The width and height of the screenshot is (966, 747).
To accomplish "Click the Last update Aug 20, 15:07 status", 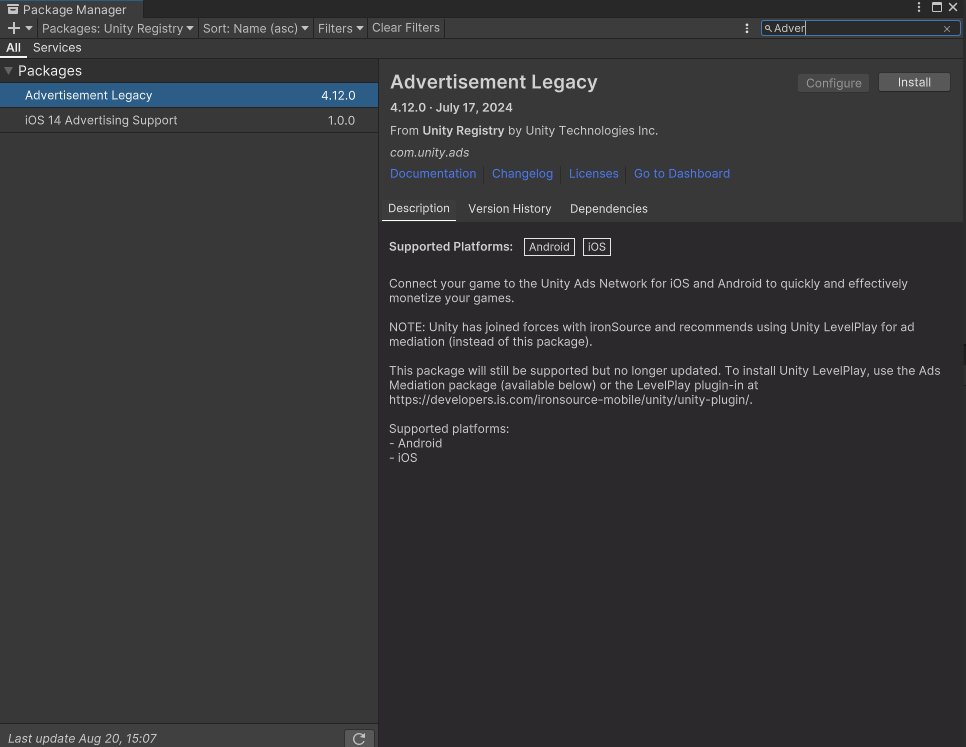I will coord(82,738).
